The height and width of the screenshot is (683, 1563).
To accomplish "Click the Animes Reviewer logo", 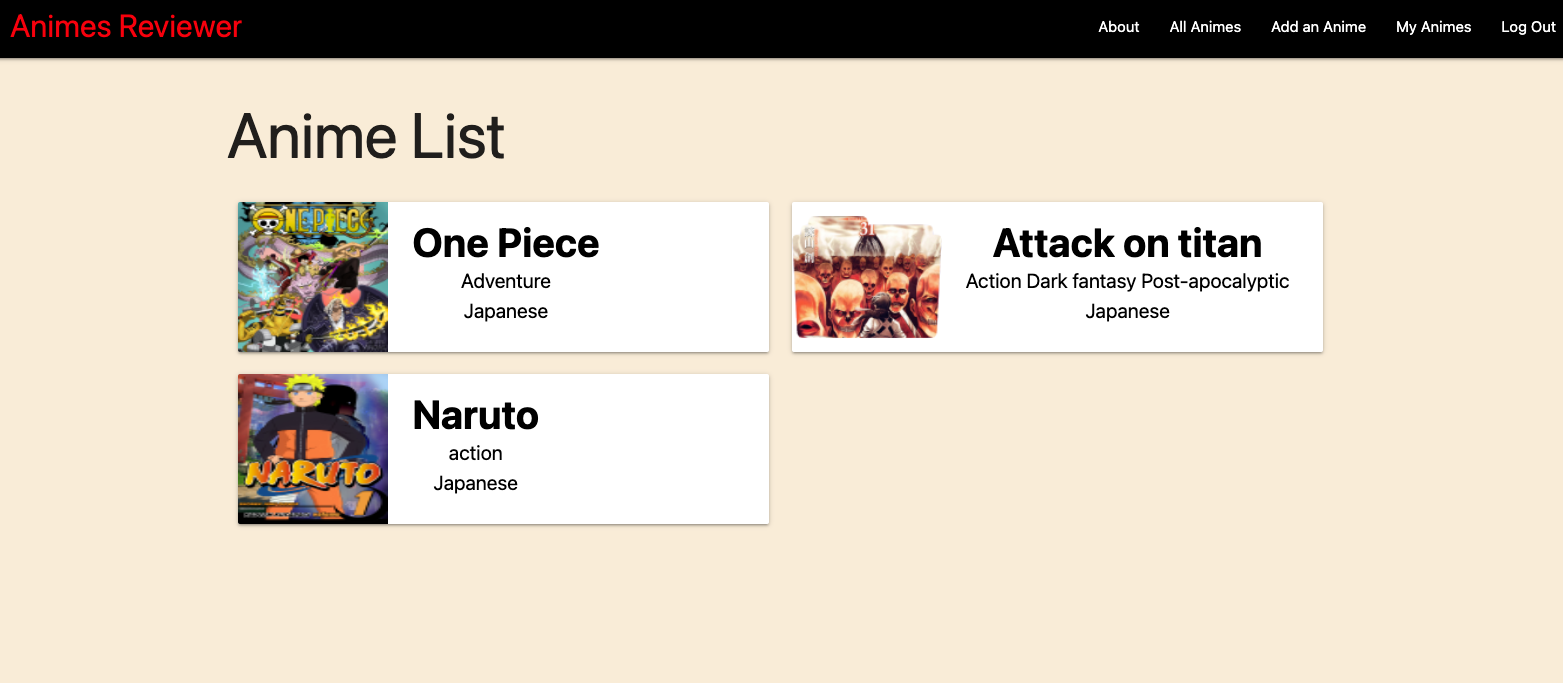I will pyautogui.click(x=124, y=26).
